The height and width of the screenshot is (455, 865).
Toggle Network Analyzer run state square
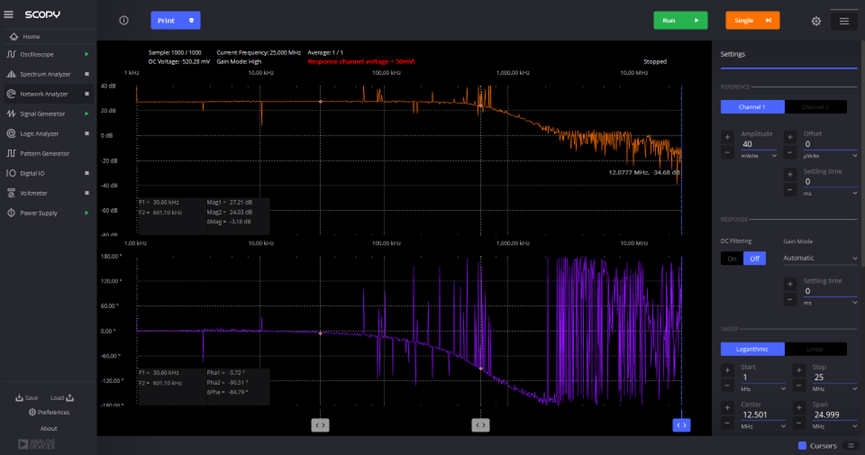(x=87, y=94)
